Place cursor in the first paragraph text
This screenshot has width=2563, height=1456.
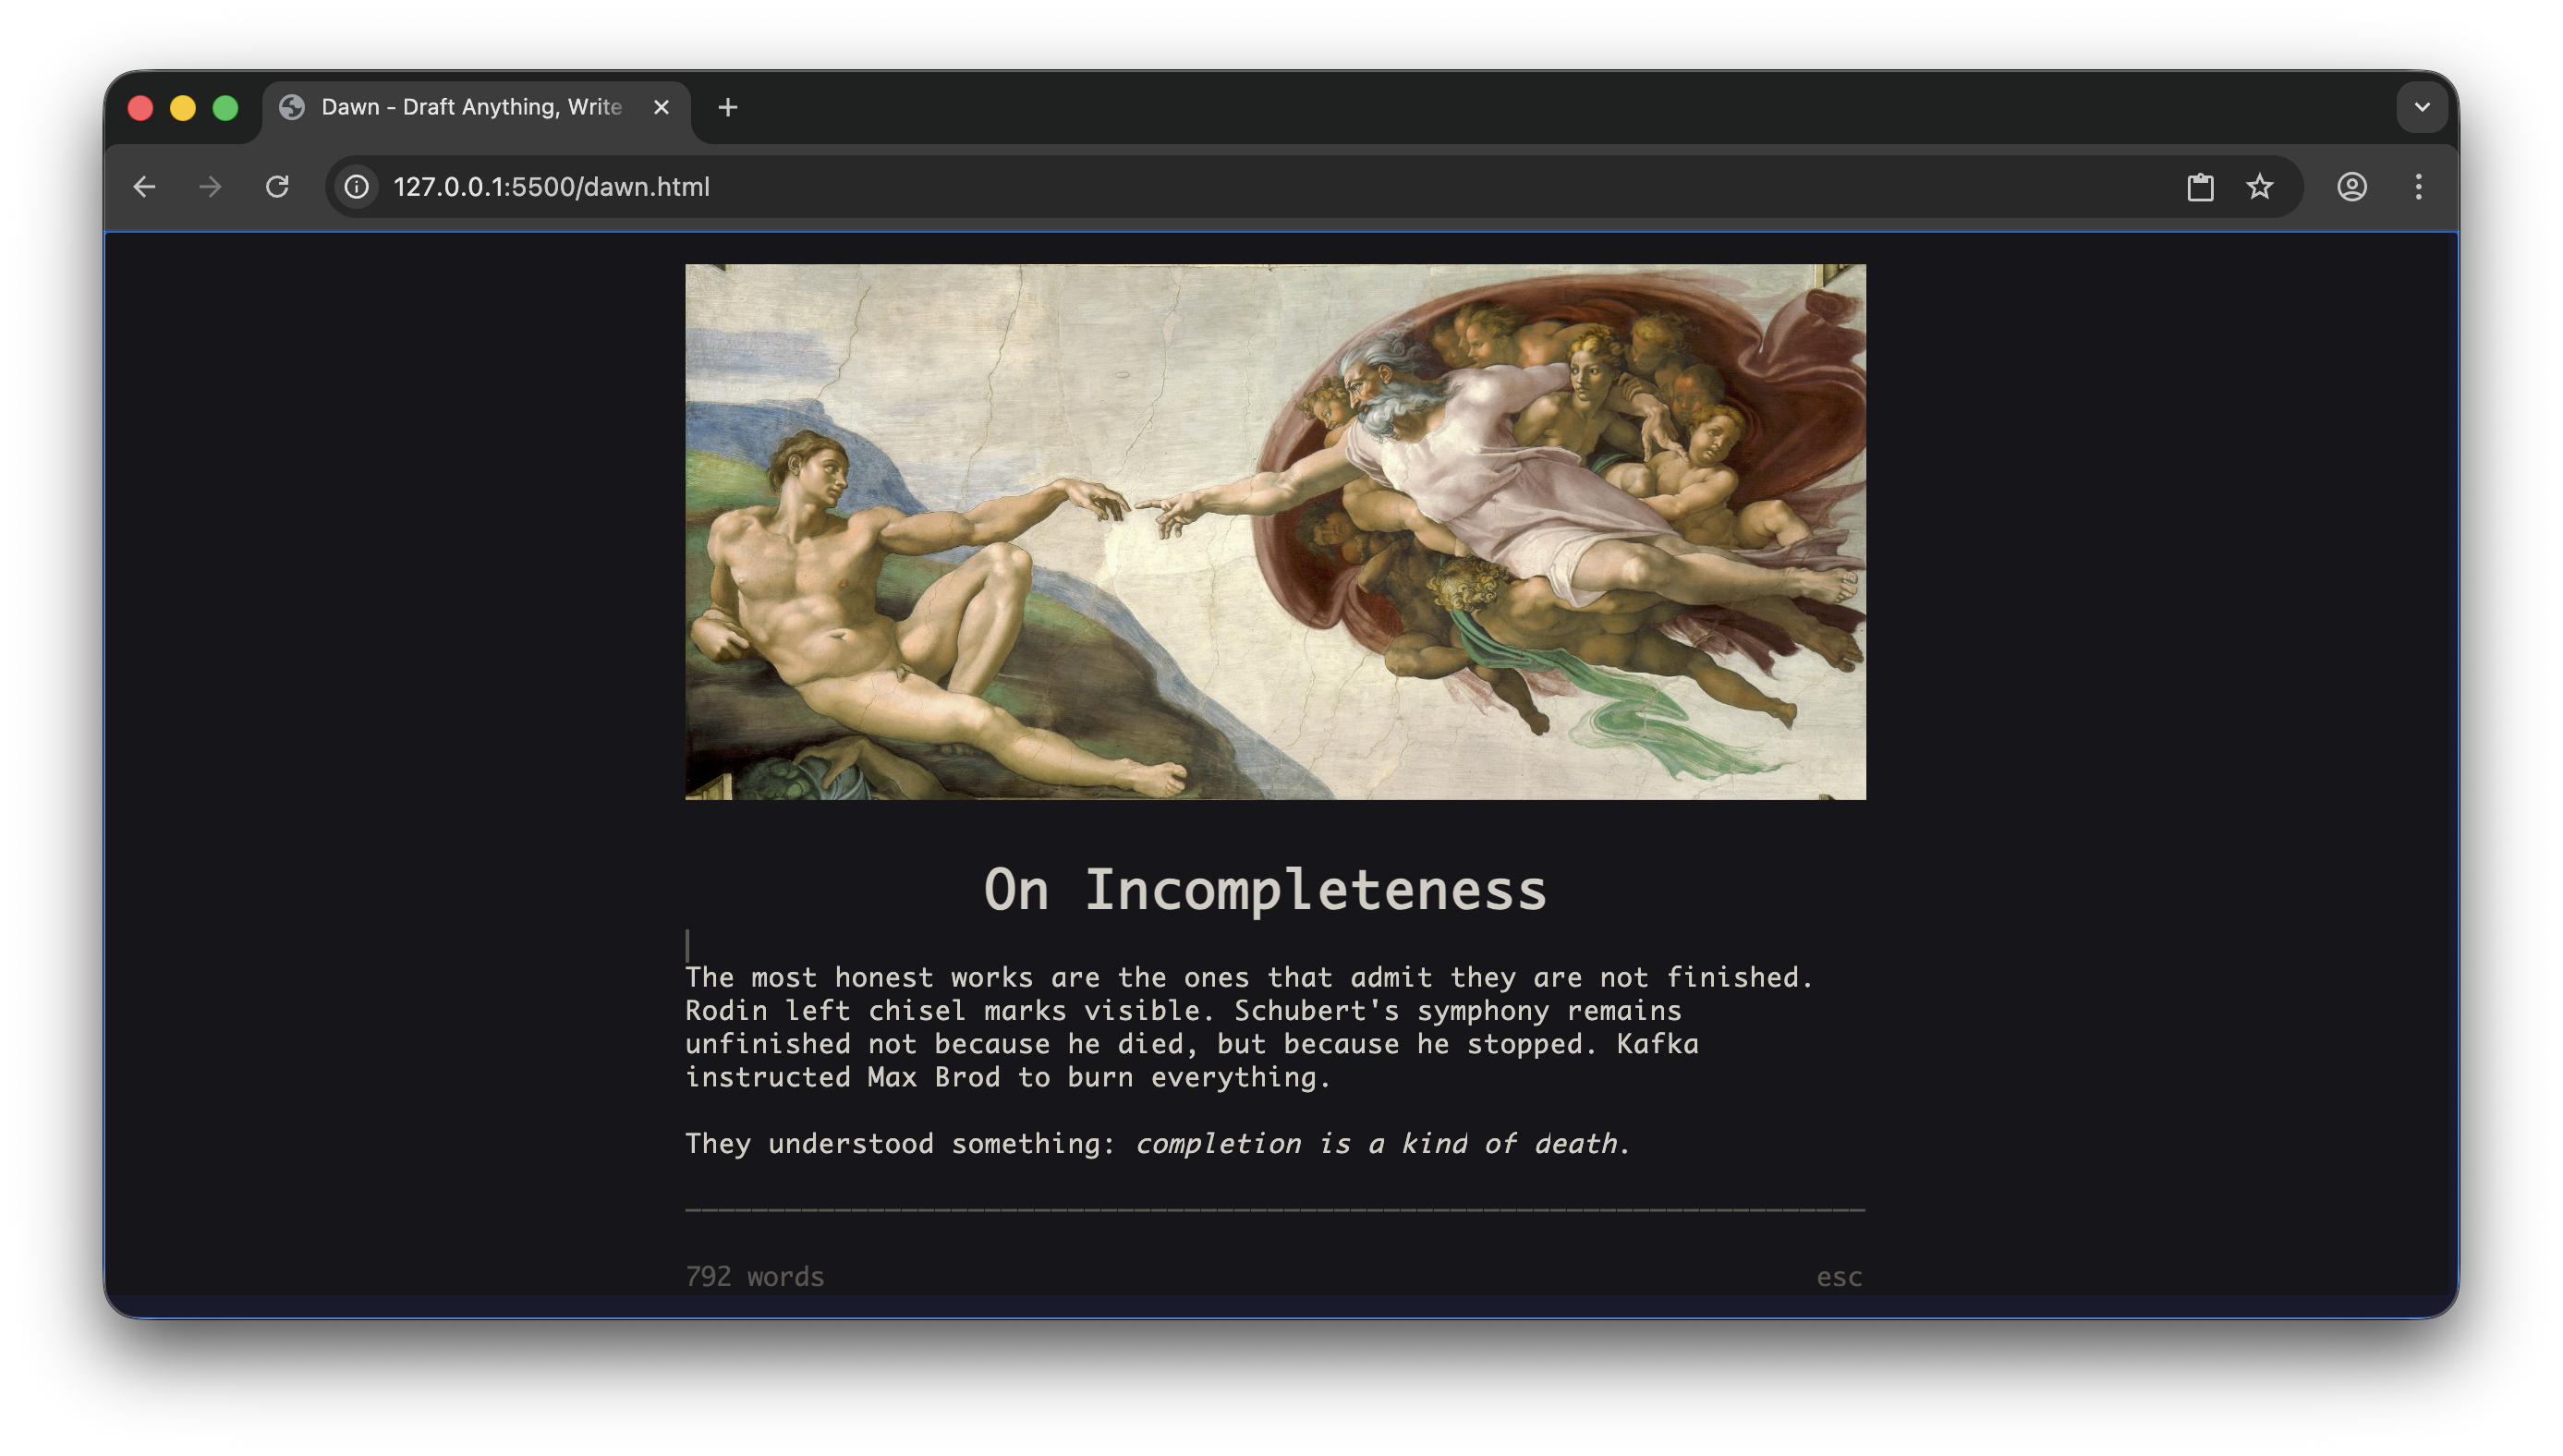tap(1190, 1027)
